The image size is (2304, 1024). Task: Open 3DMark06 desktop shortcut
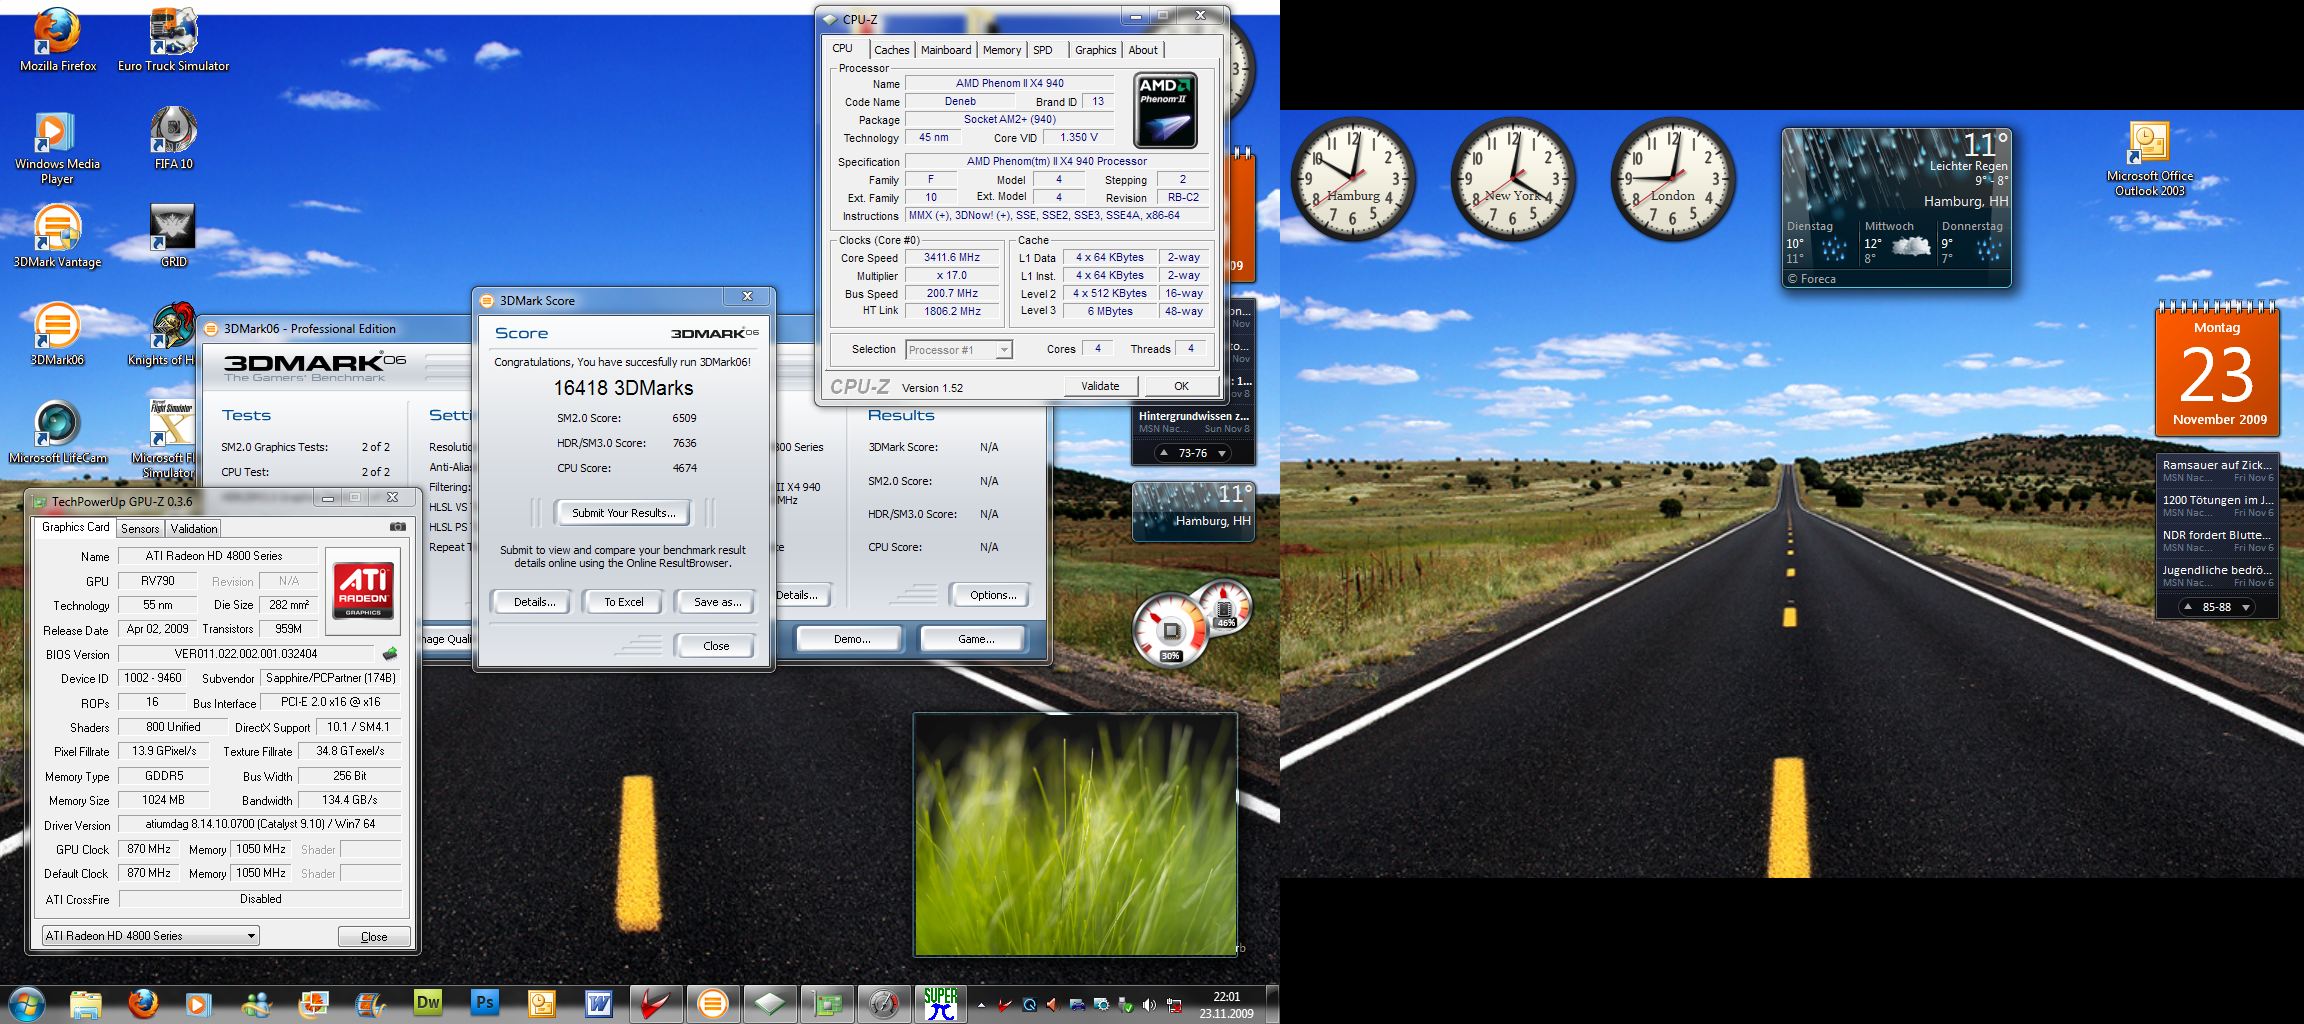point(57,334)
